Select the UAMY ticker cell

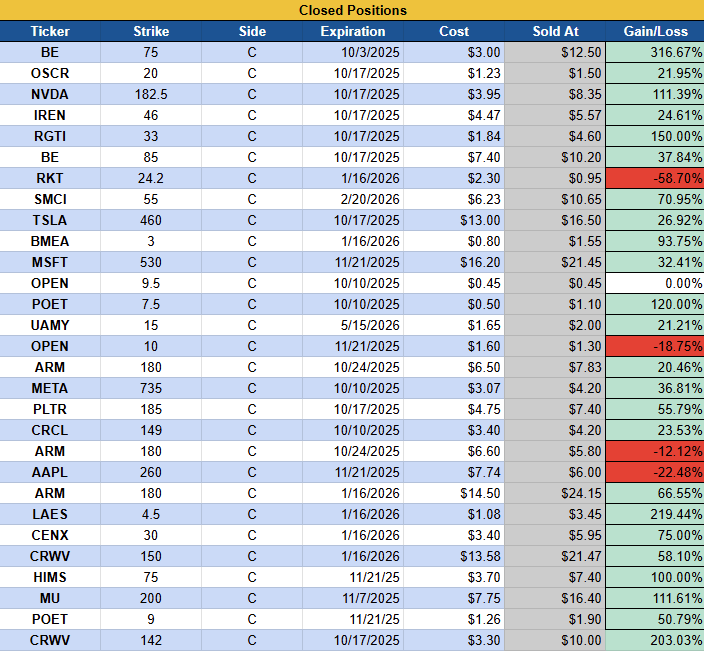coord(50,325)
